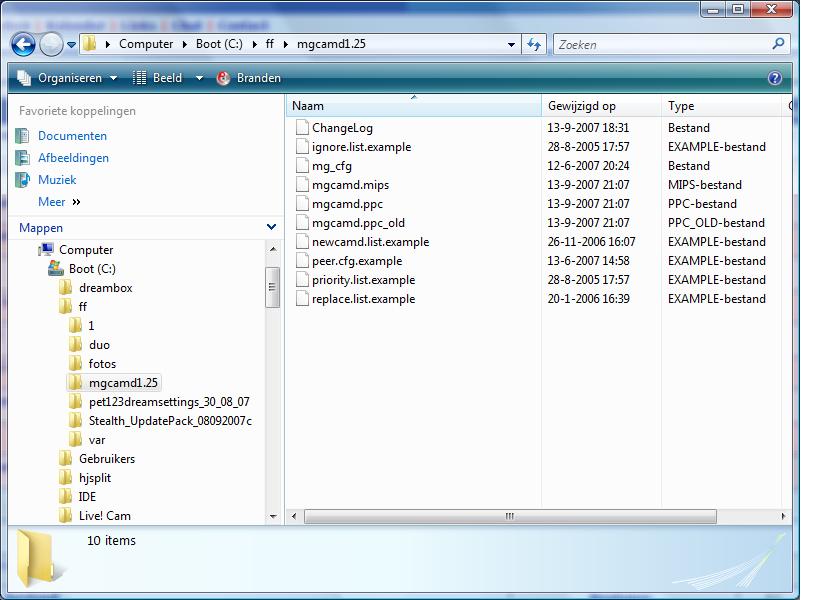Select the Gebruikers folder in tree

click(107, 459)
